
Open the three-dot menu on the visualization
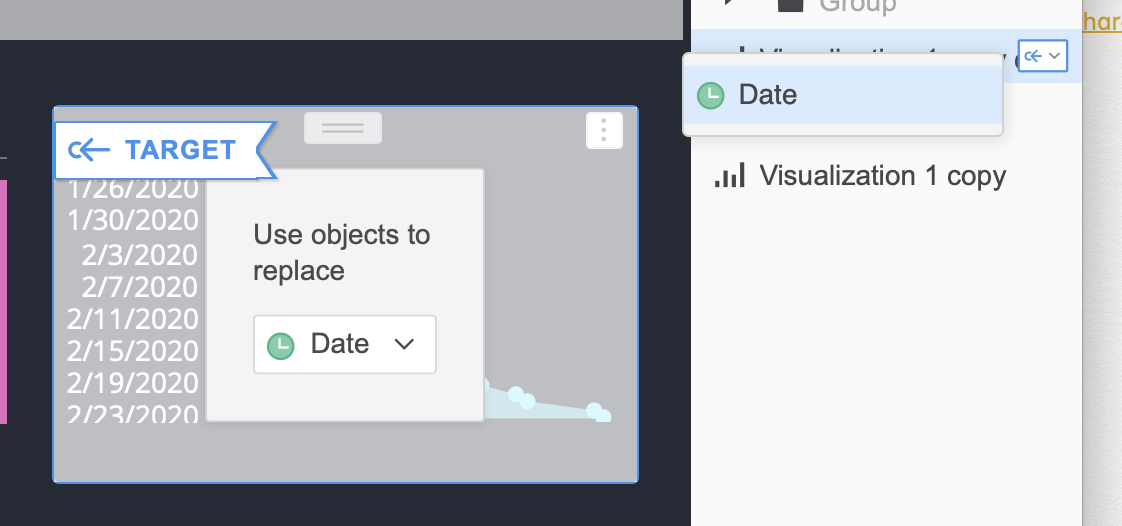604,130
